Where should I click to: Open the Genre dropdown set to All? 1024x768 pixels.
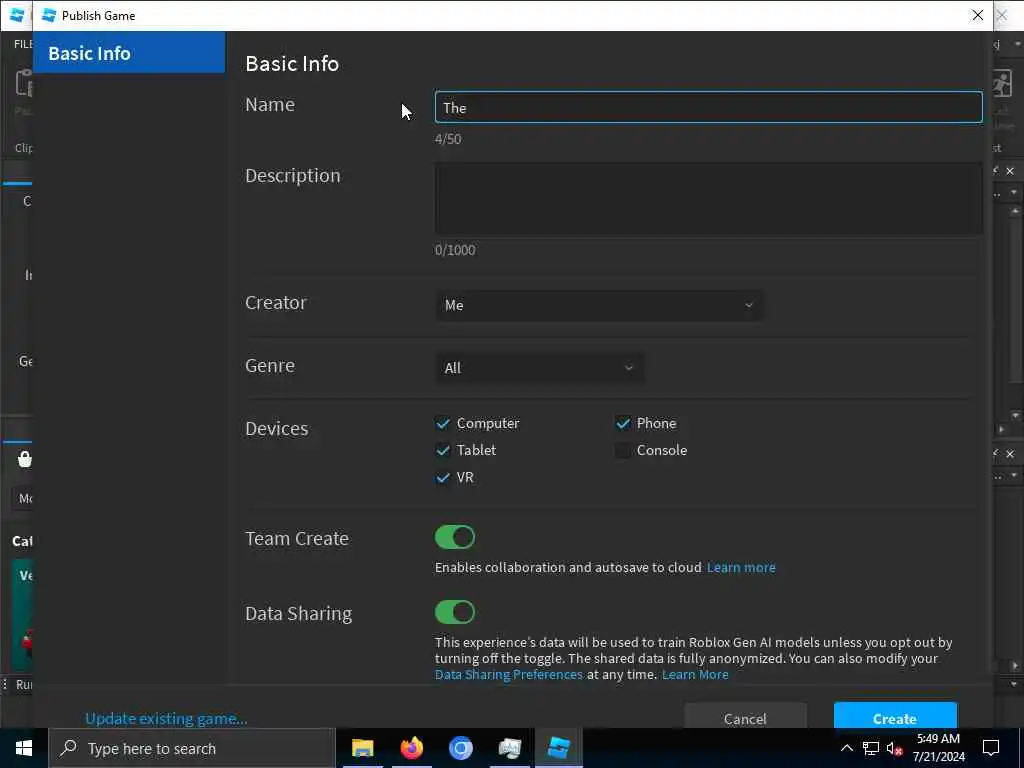tap(539, 368)
